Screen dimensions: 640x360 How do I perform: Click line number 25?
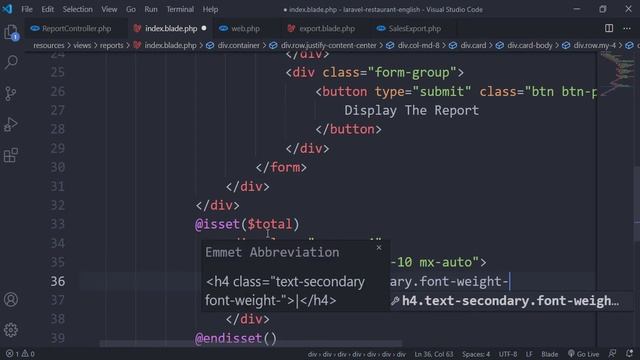pyautogui.click(x=57, y=72)
